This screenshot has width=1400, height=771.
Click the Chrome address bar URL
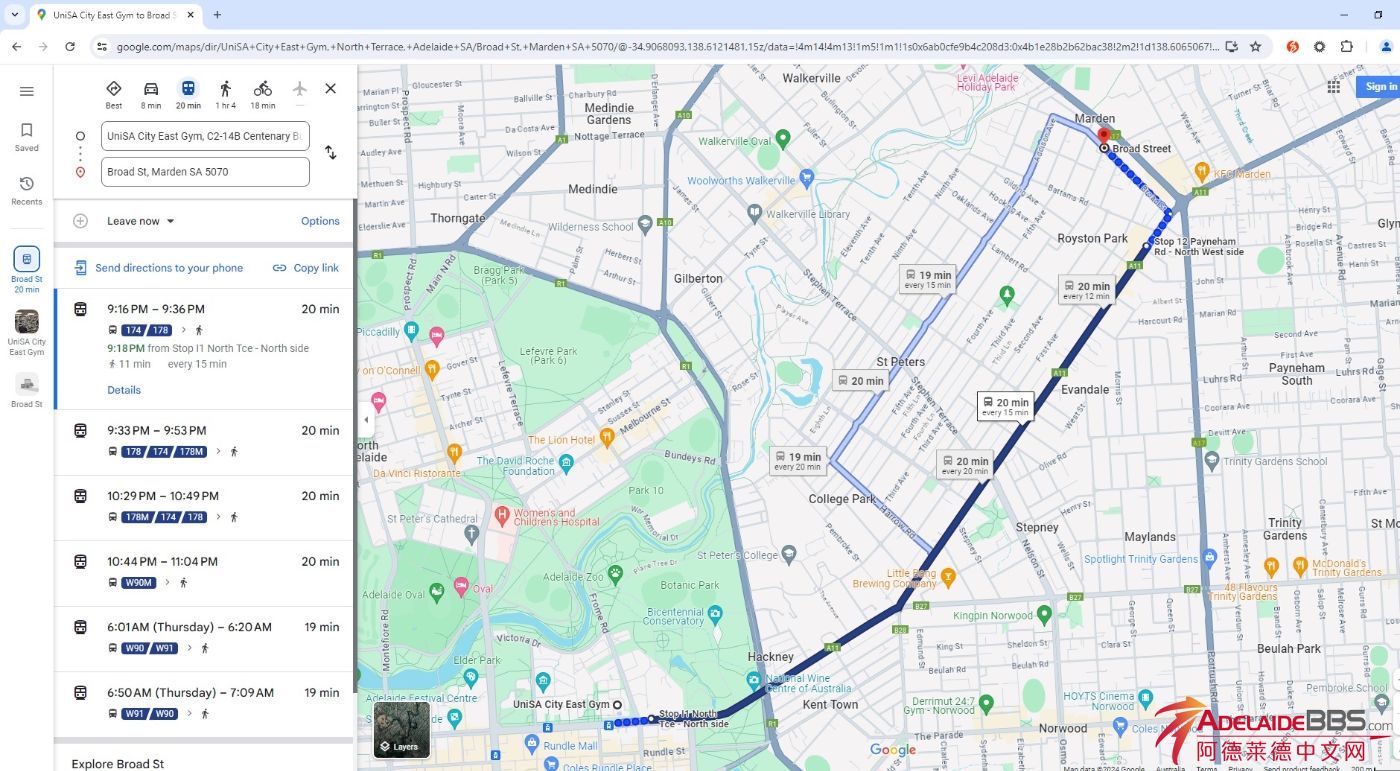(x=666, y=46)
